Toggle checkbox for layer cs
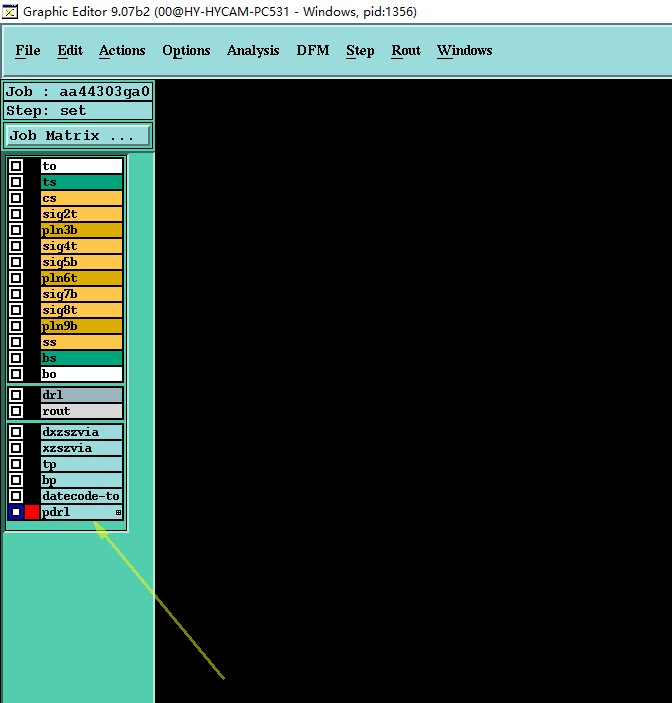 [x=16, y=198]
